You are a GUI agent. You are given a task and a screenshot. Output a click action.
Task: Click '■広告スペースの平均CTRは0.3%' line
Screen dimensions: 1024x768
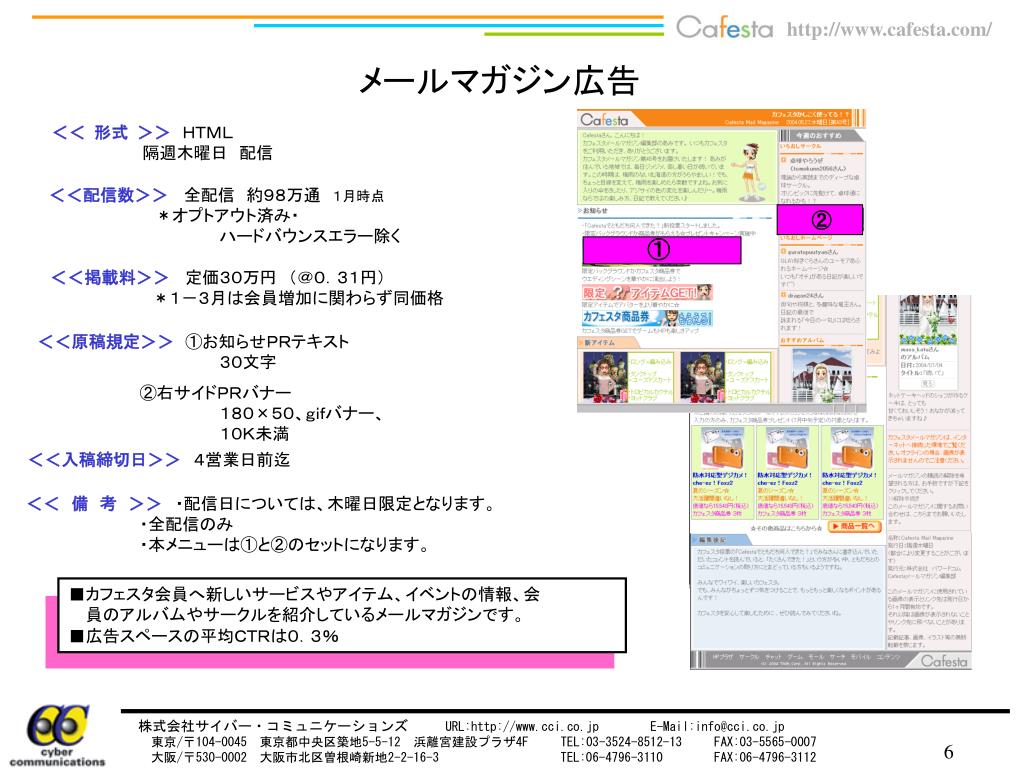204,636
